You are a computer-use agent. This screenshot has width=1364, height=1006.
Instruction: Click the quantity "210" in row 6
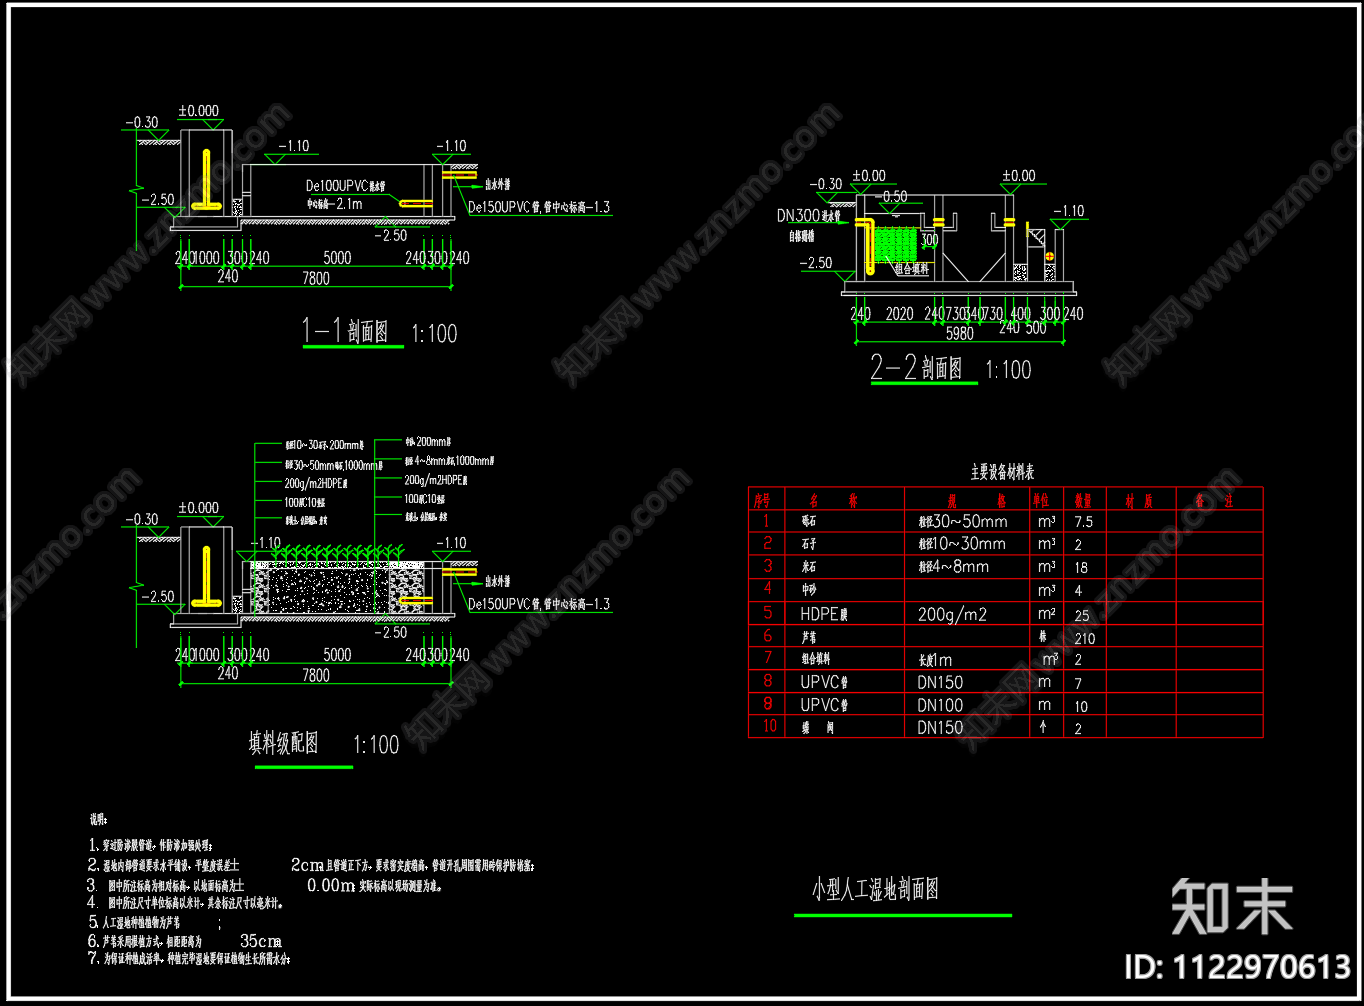point(1085,638)
